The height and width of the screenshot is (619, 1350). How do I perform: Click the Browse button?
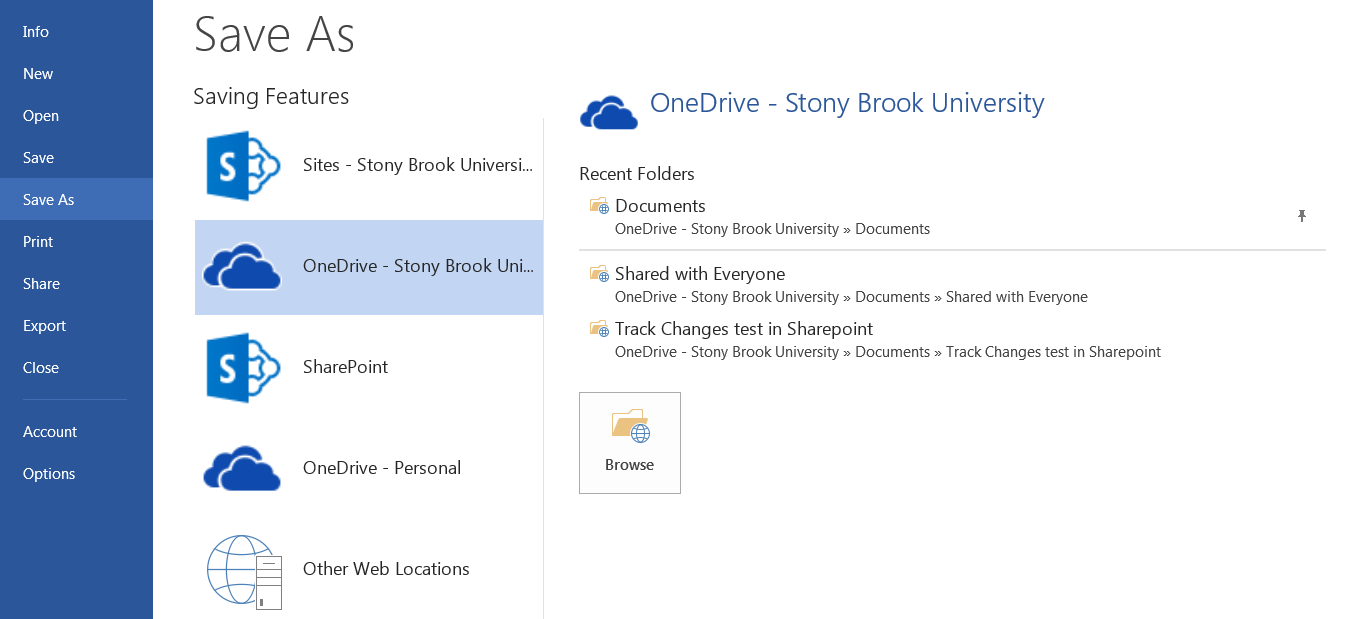630,443
